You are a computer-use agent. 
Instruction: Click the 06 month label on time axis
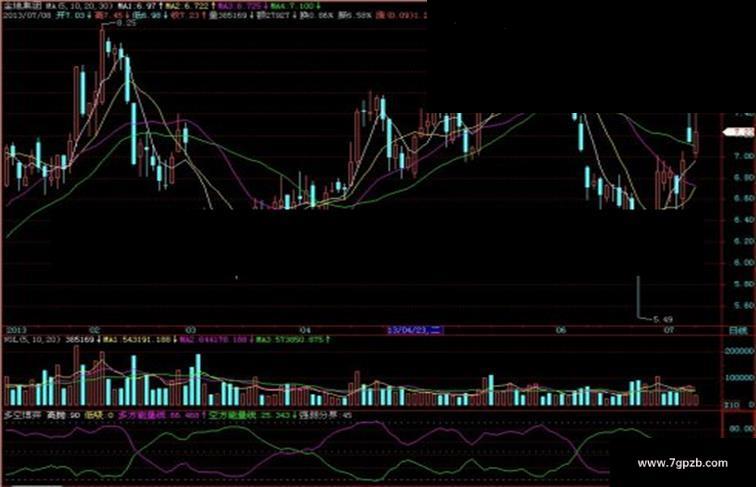coord(560,330)
